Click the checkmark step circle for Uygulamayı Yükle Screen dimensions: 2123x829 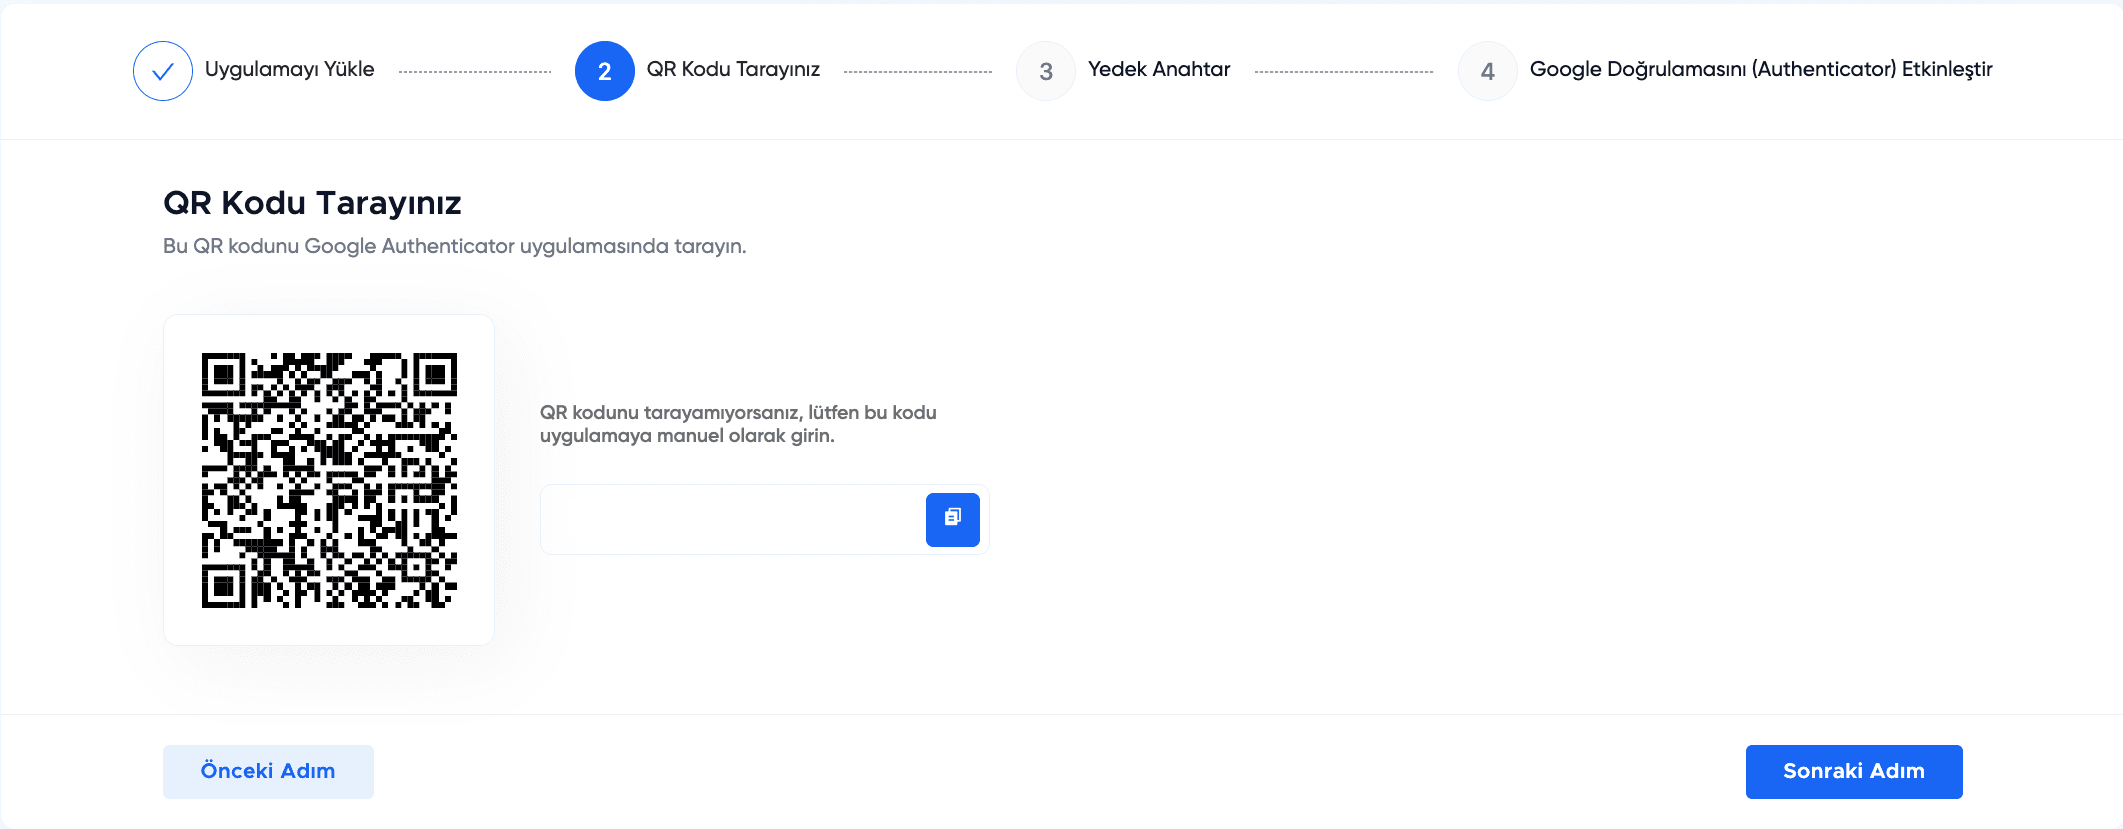pos(163,71)
